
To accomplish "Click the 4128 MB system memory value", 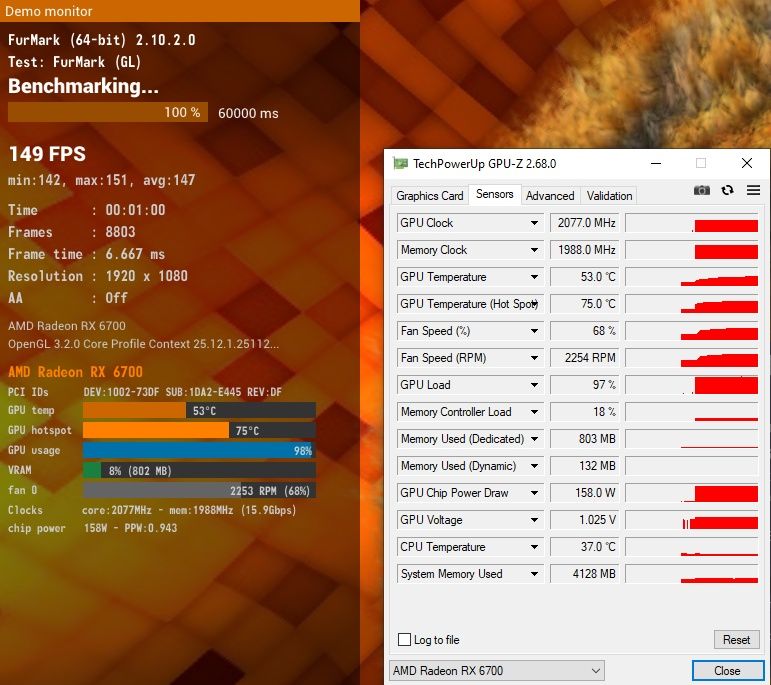I will tap(584, 574).
